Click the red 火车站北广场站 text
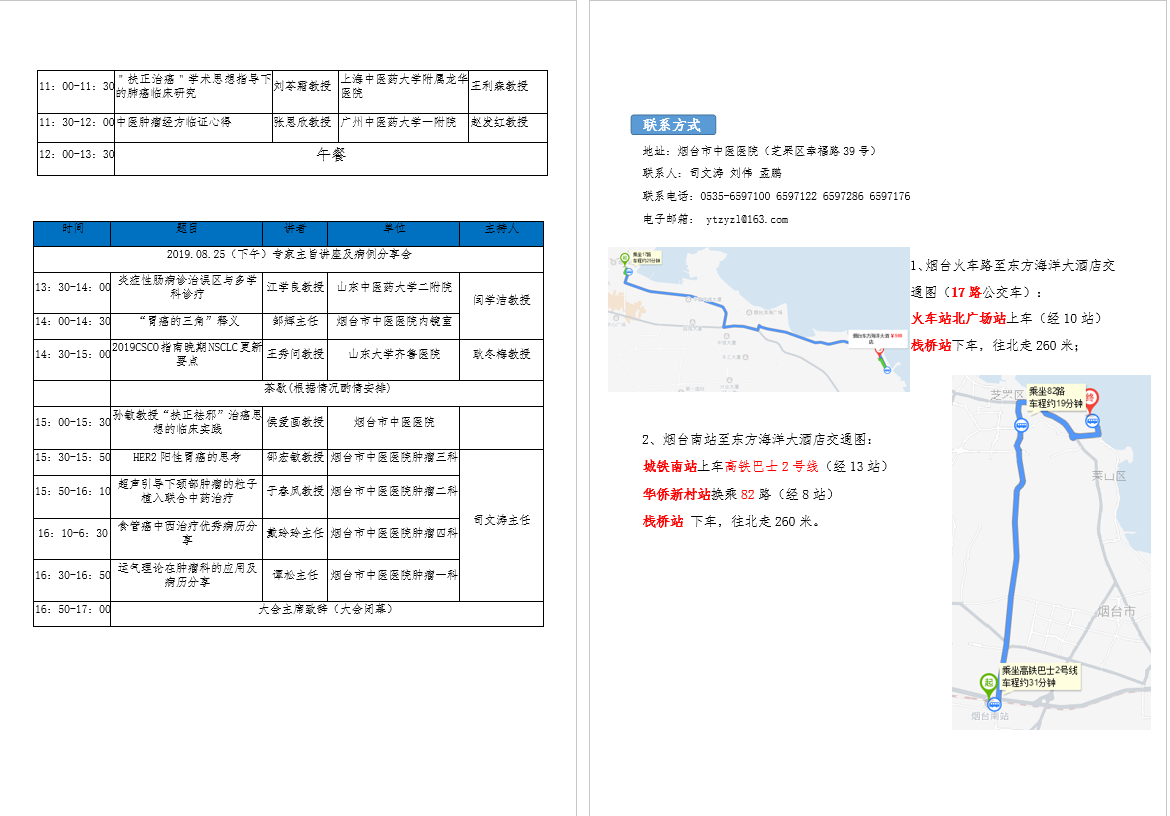This screenshot has width=1170, height=816. 958,319
